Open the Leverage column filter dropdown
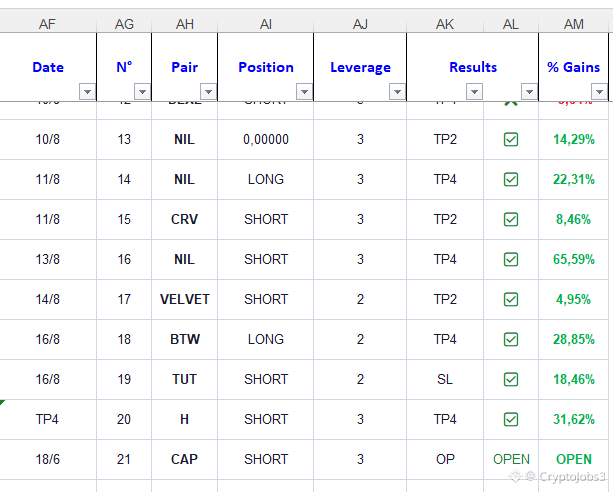The height and width of the screenshot is (492, 613). click(x=397, y=92)
